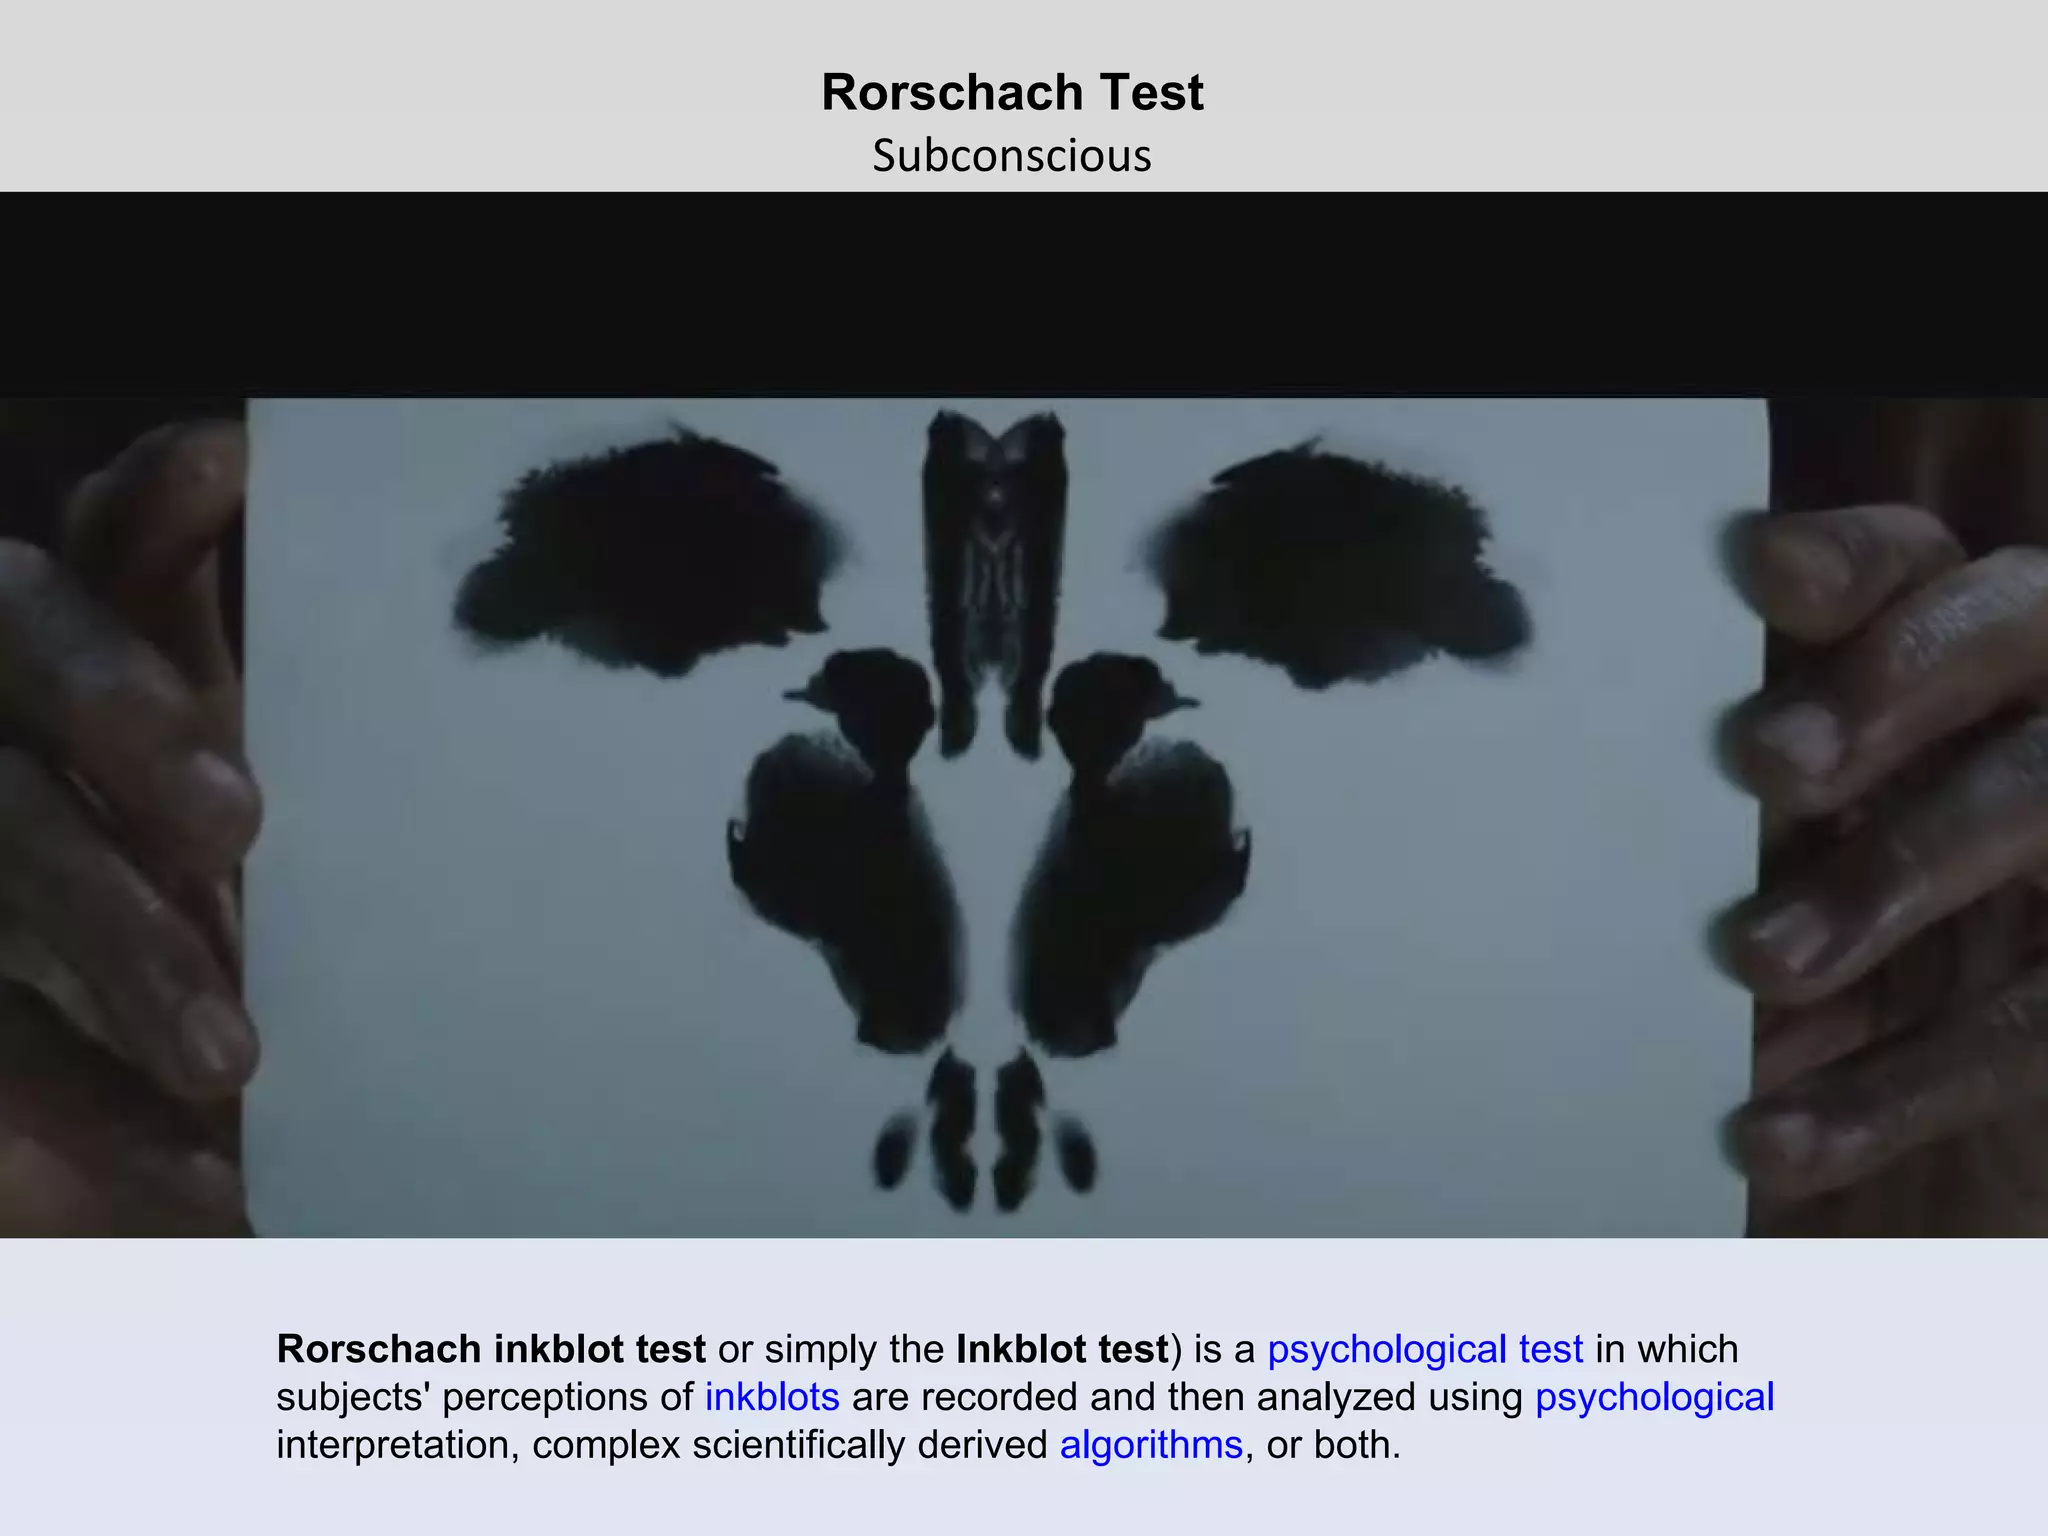Image resolution: width=2048 pixels, height=1536 pixels.
Task: Click the bold 'Inkblot test' phrase
Action: click(1063, 1349)
